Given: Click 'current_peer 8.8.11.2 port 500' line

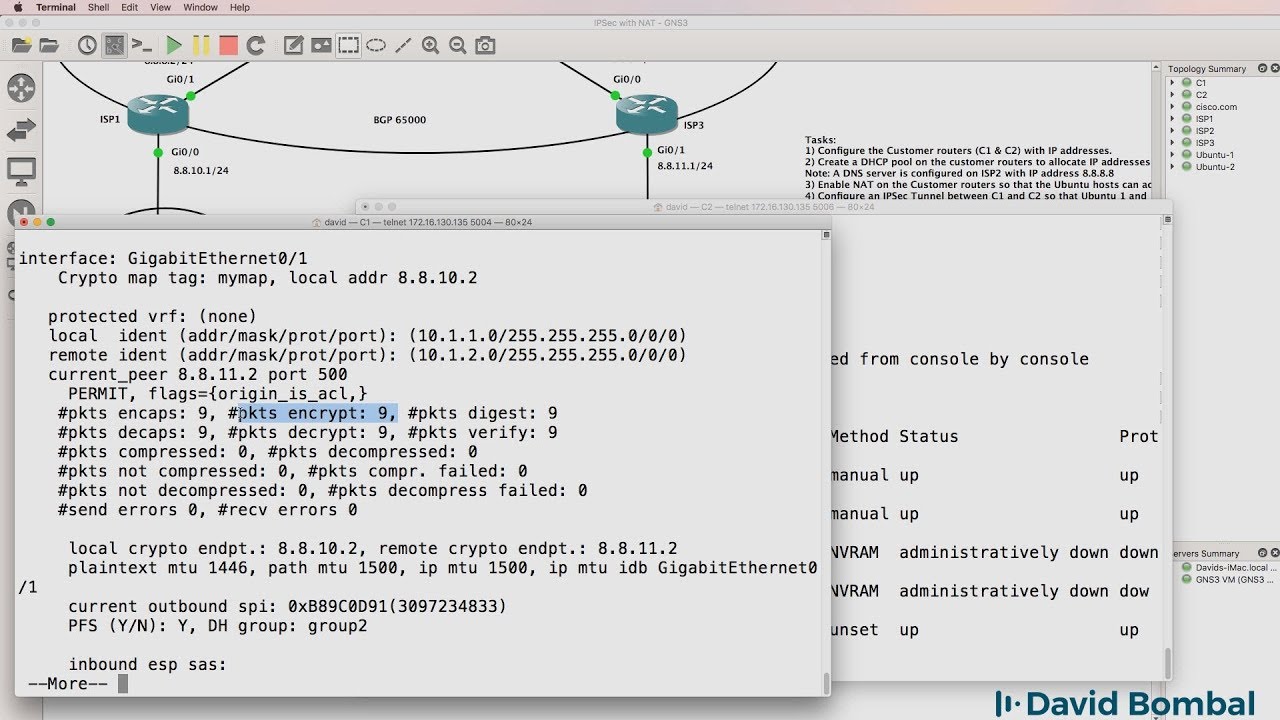Looking at the screenshot, I should click(x=198, y=375).
